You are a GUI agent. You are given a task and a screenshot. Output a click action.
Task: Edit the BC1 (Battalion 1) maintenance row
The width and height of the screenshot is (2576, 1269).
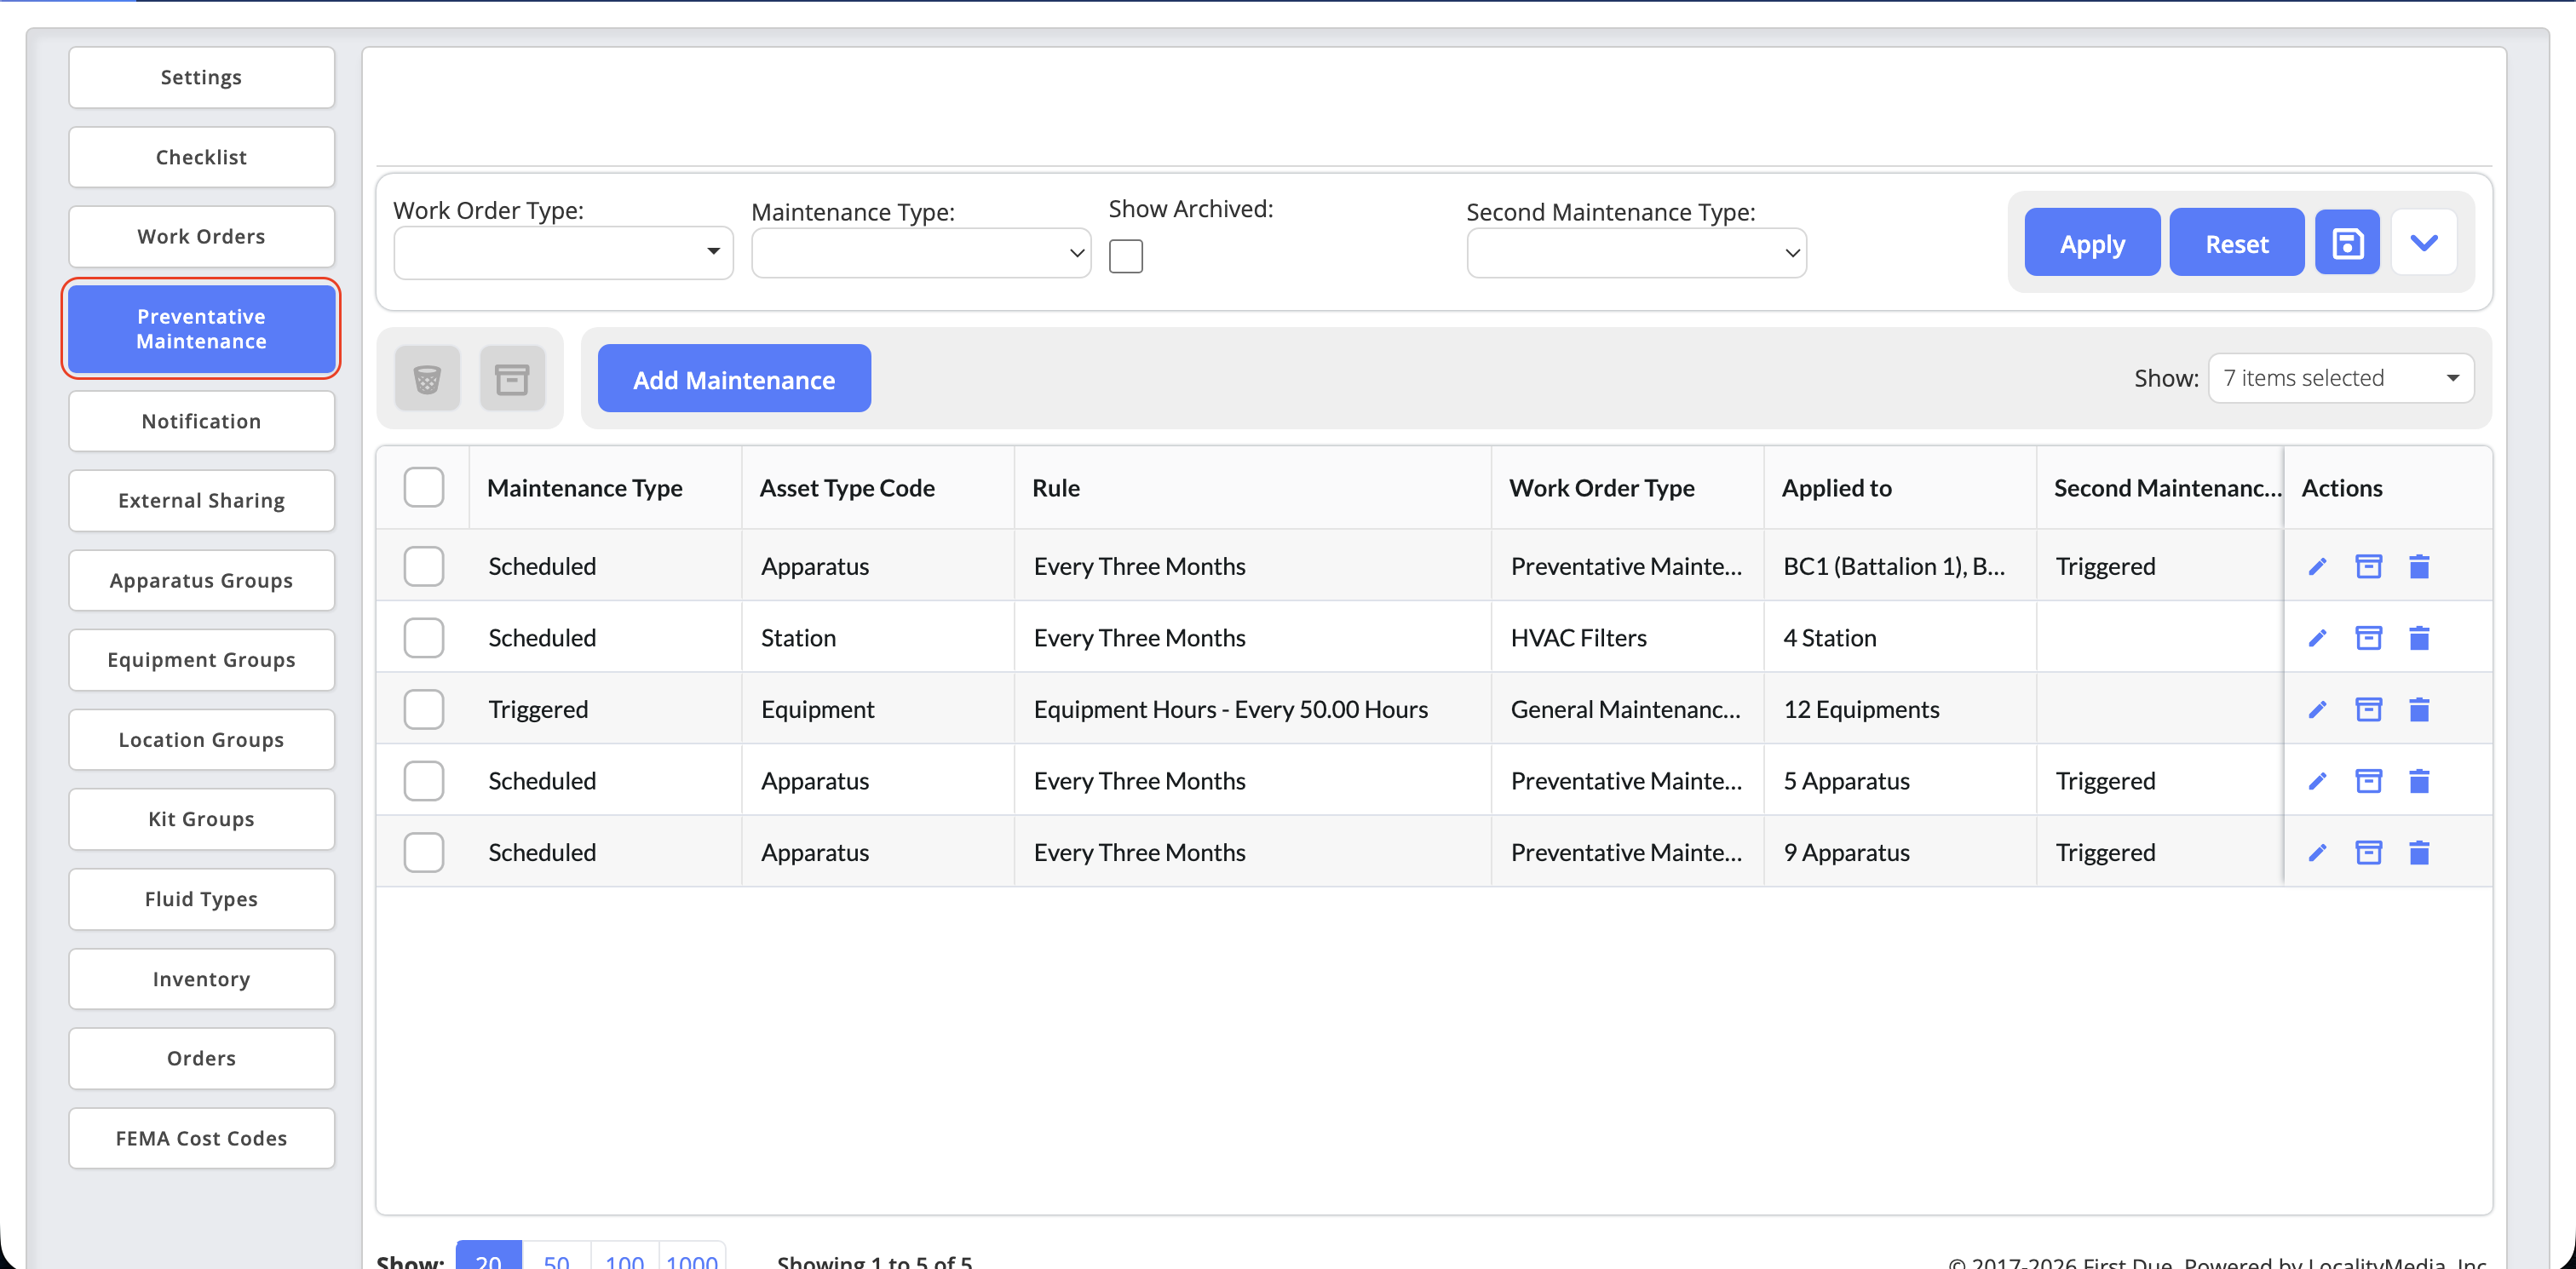click(x=2317, y=567)
